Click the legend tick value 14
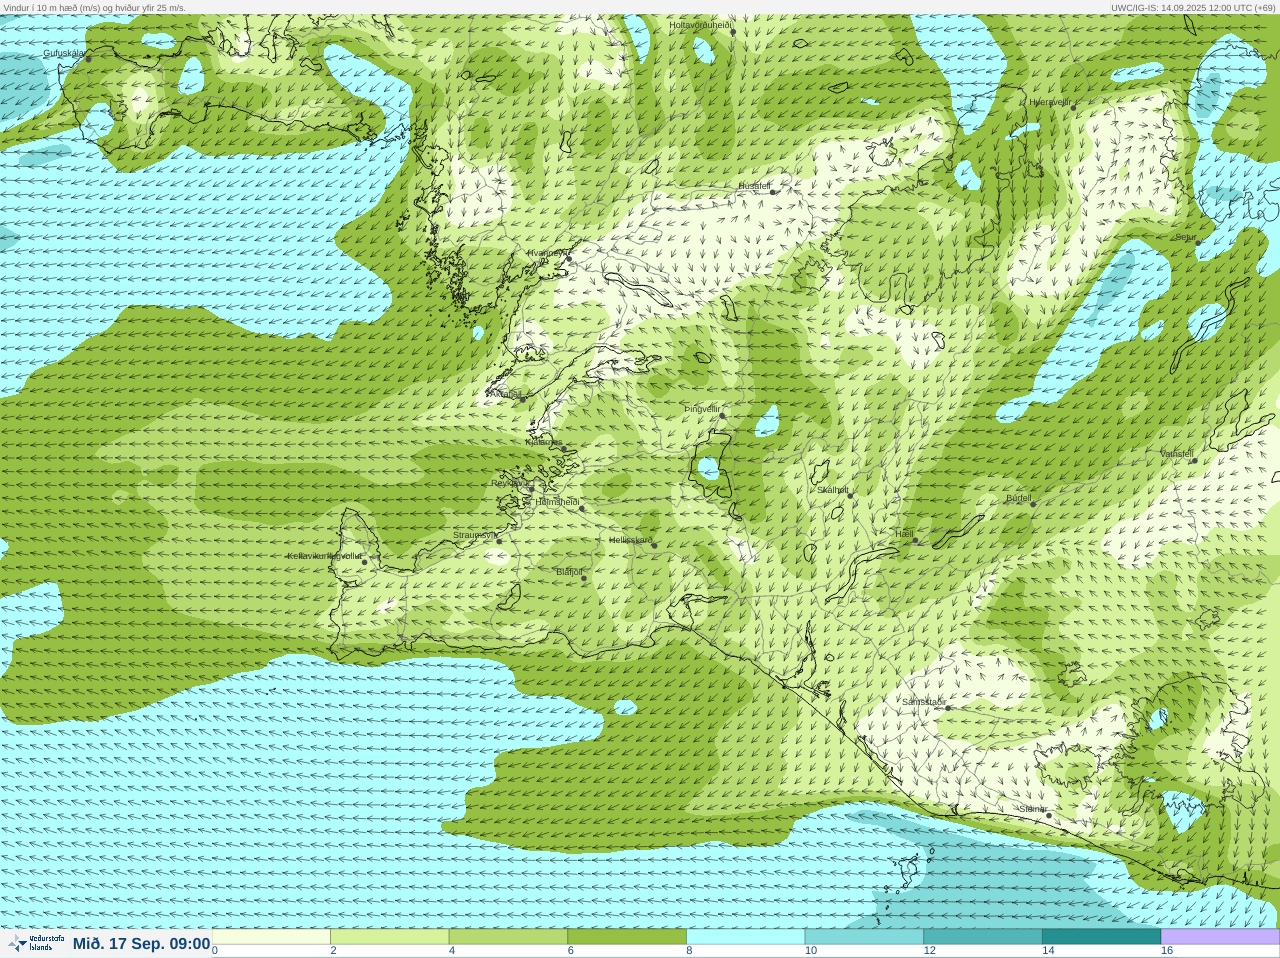 coord(1048,951)
